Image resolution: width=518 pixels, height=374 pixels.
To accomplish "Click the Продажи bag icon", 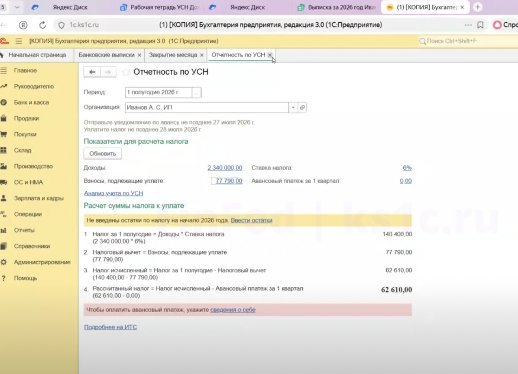I will (3, 118).
